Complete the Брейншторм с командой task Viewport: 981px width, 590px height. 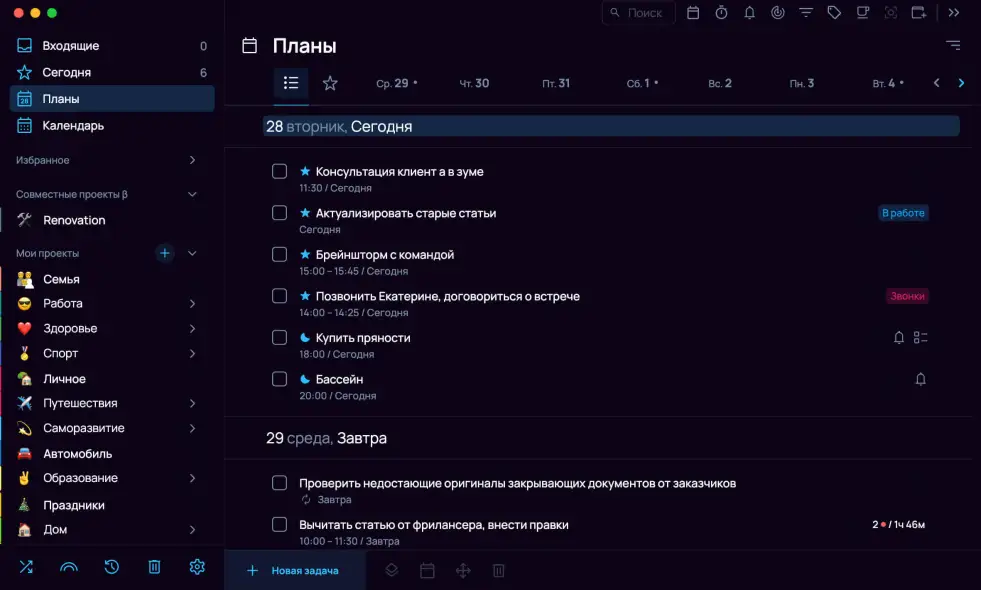279,254
